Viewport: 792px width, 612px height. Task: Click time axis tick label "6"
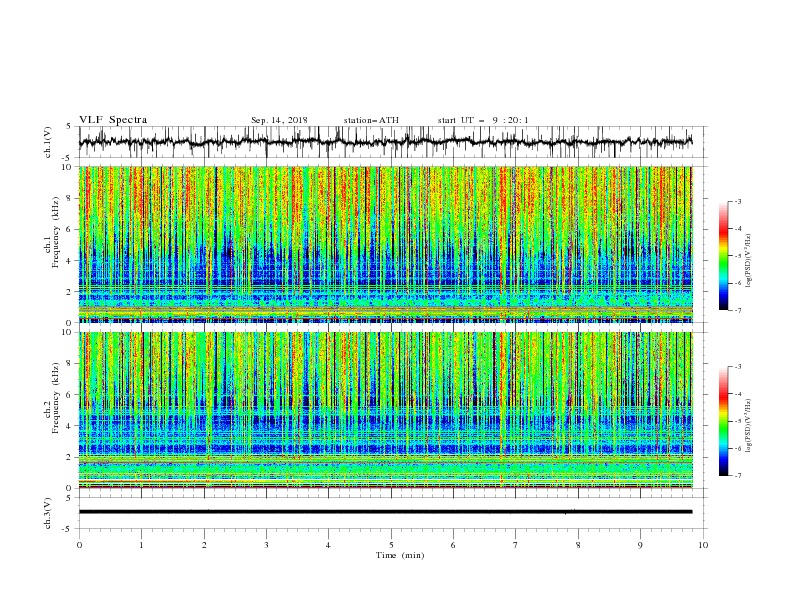coord(453,545)
